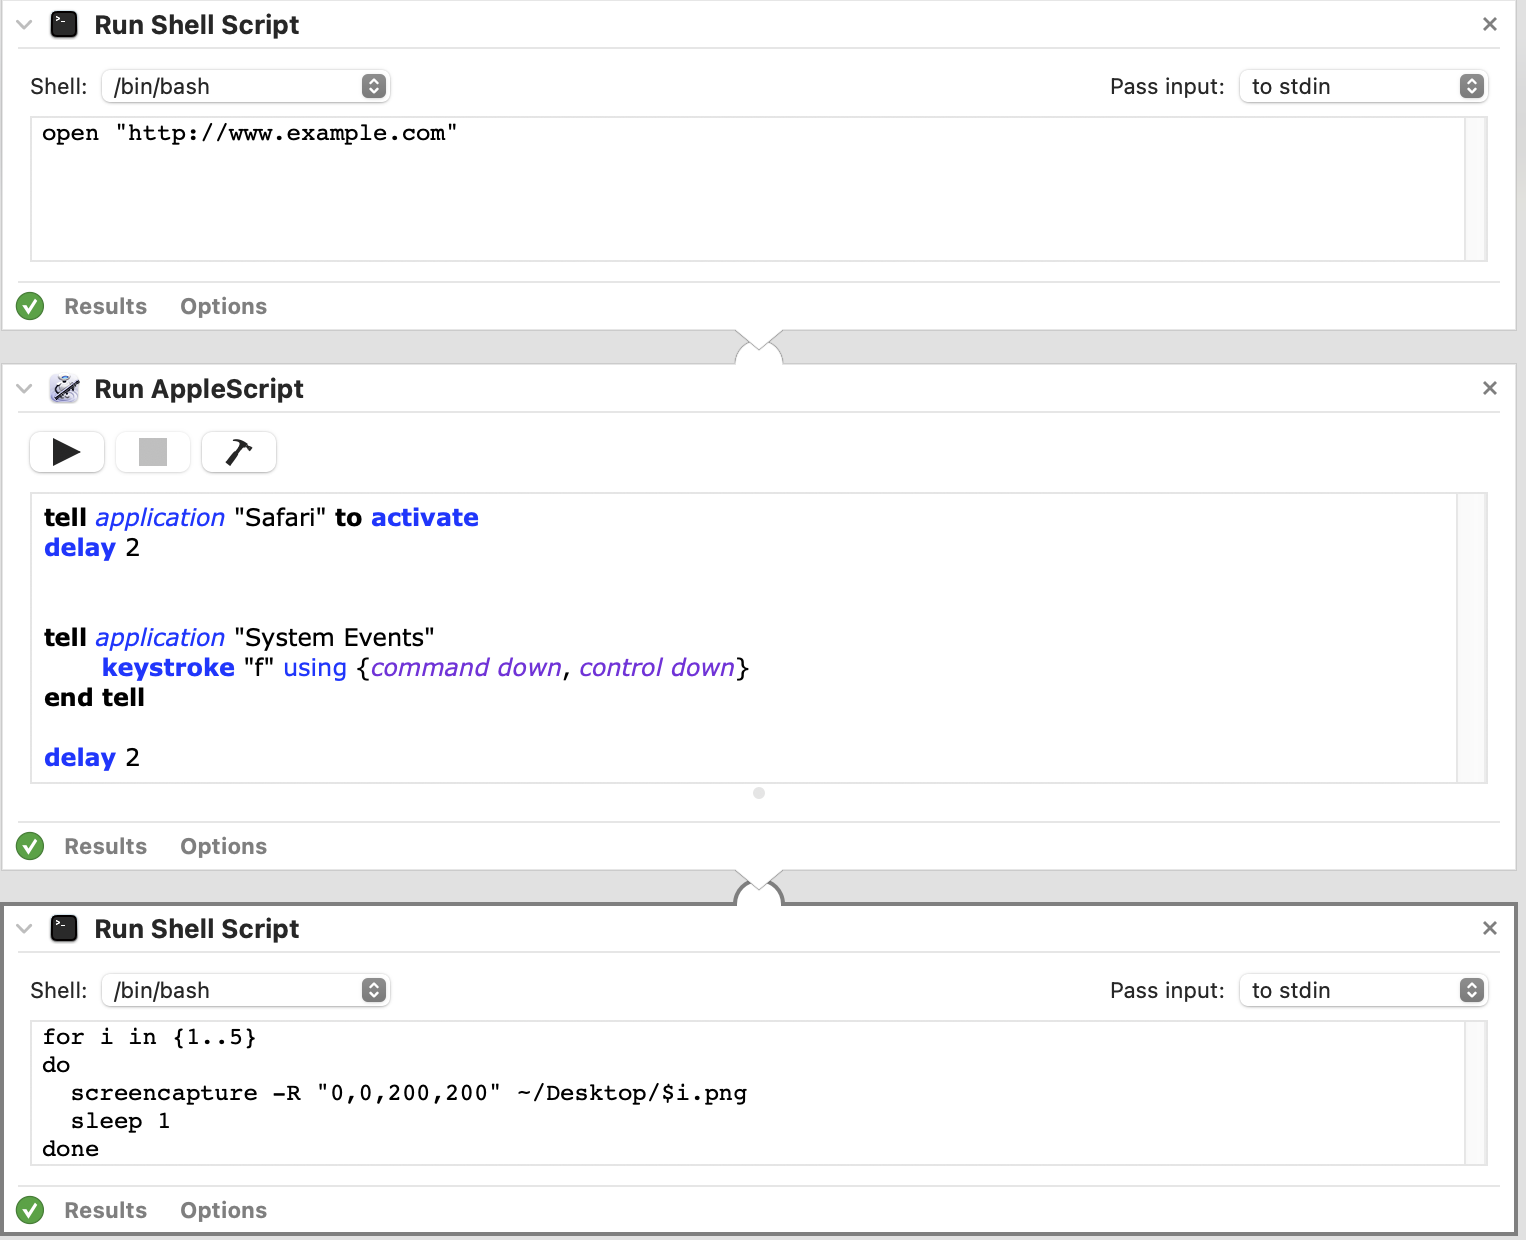Click the "end tell" line in the AppleScript
The width and height of the screenshot is (1526, 1240).
94,698
